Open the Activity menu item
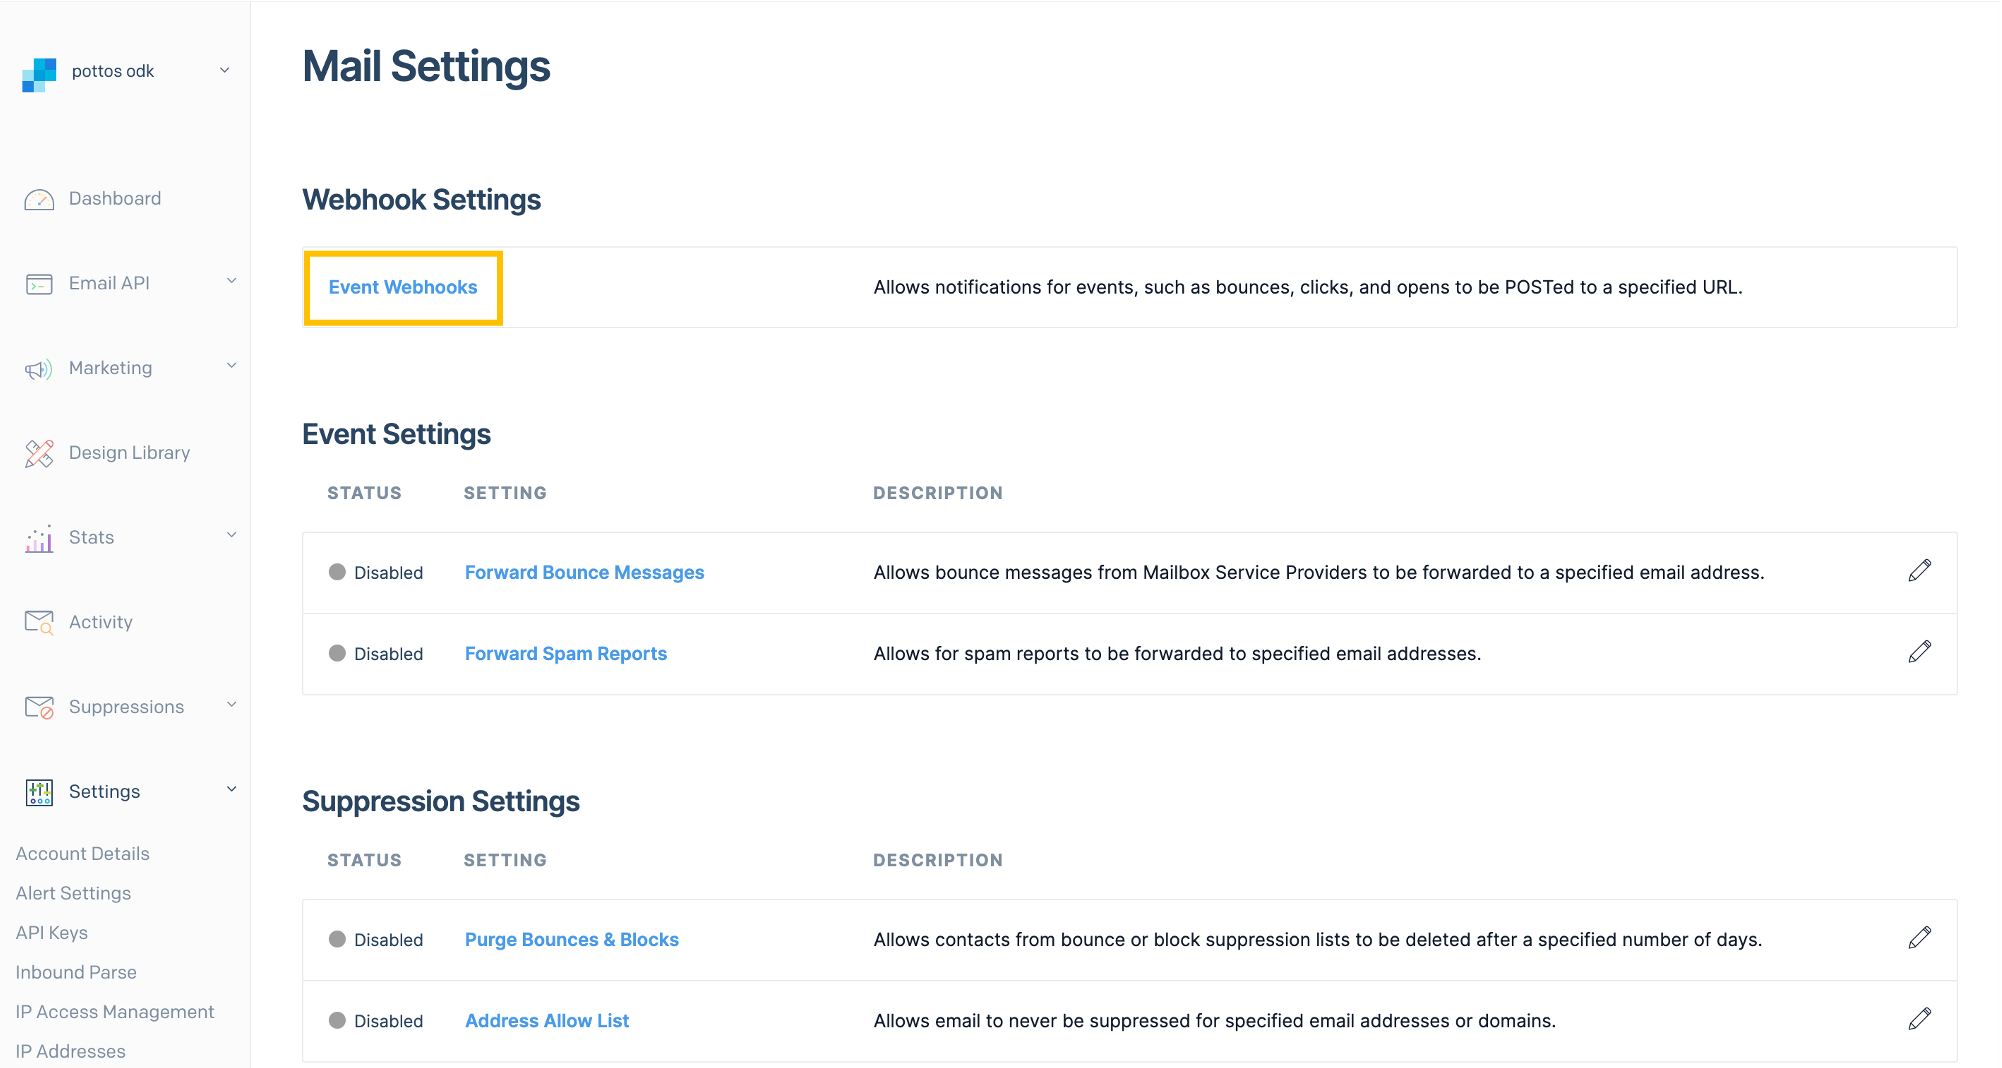 click(101, 622)
